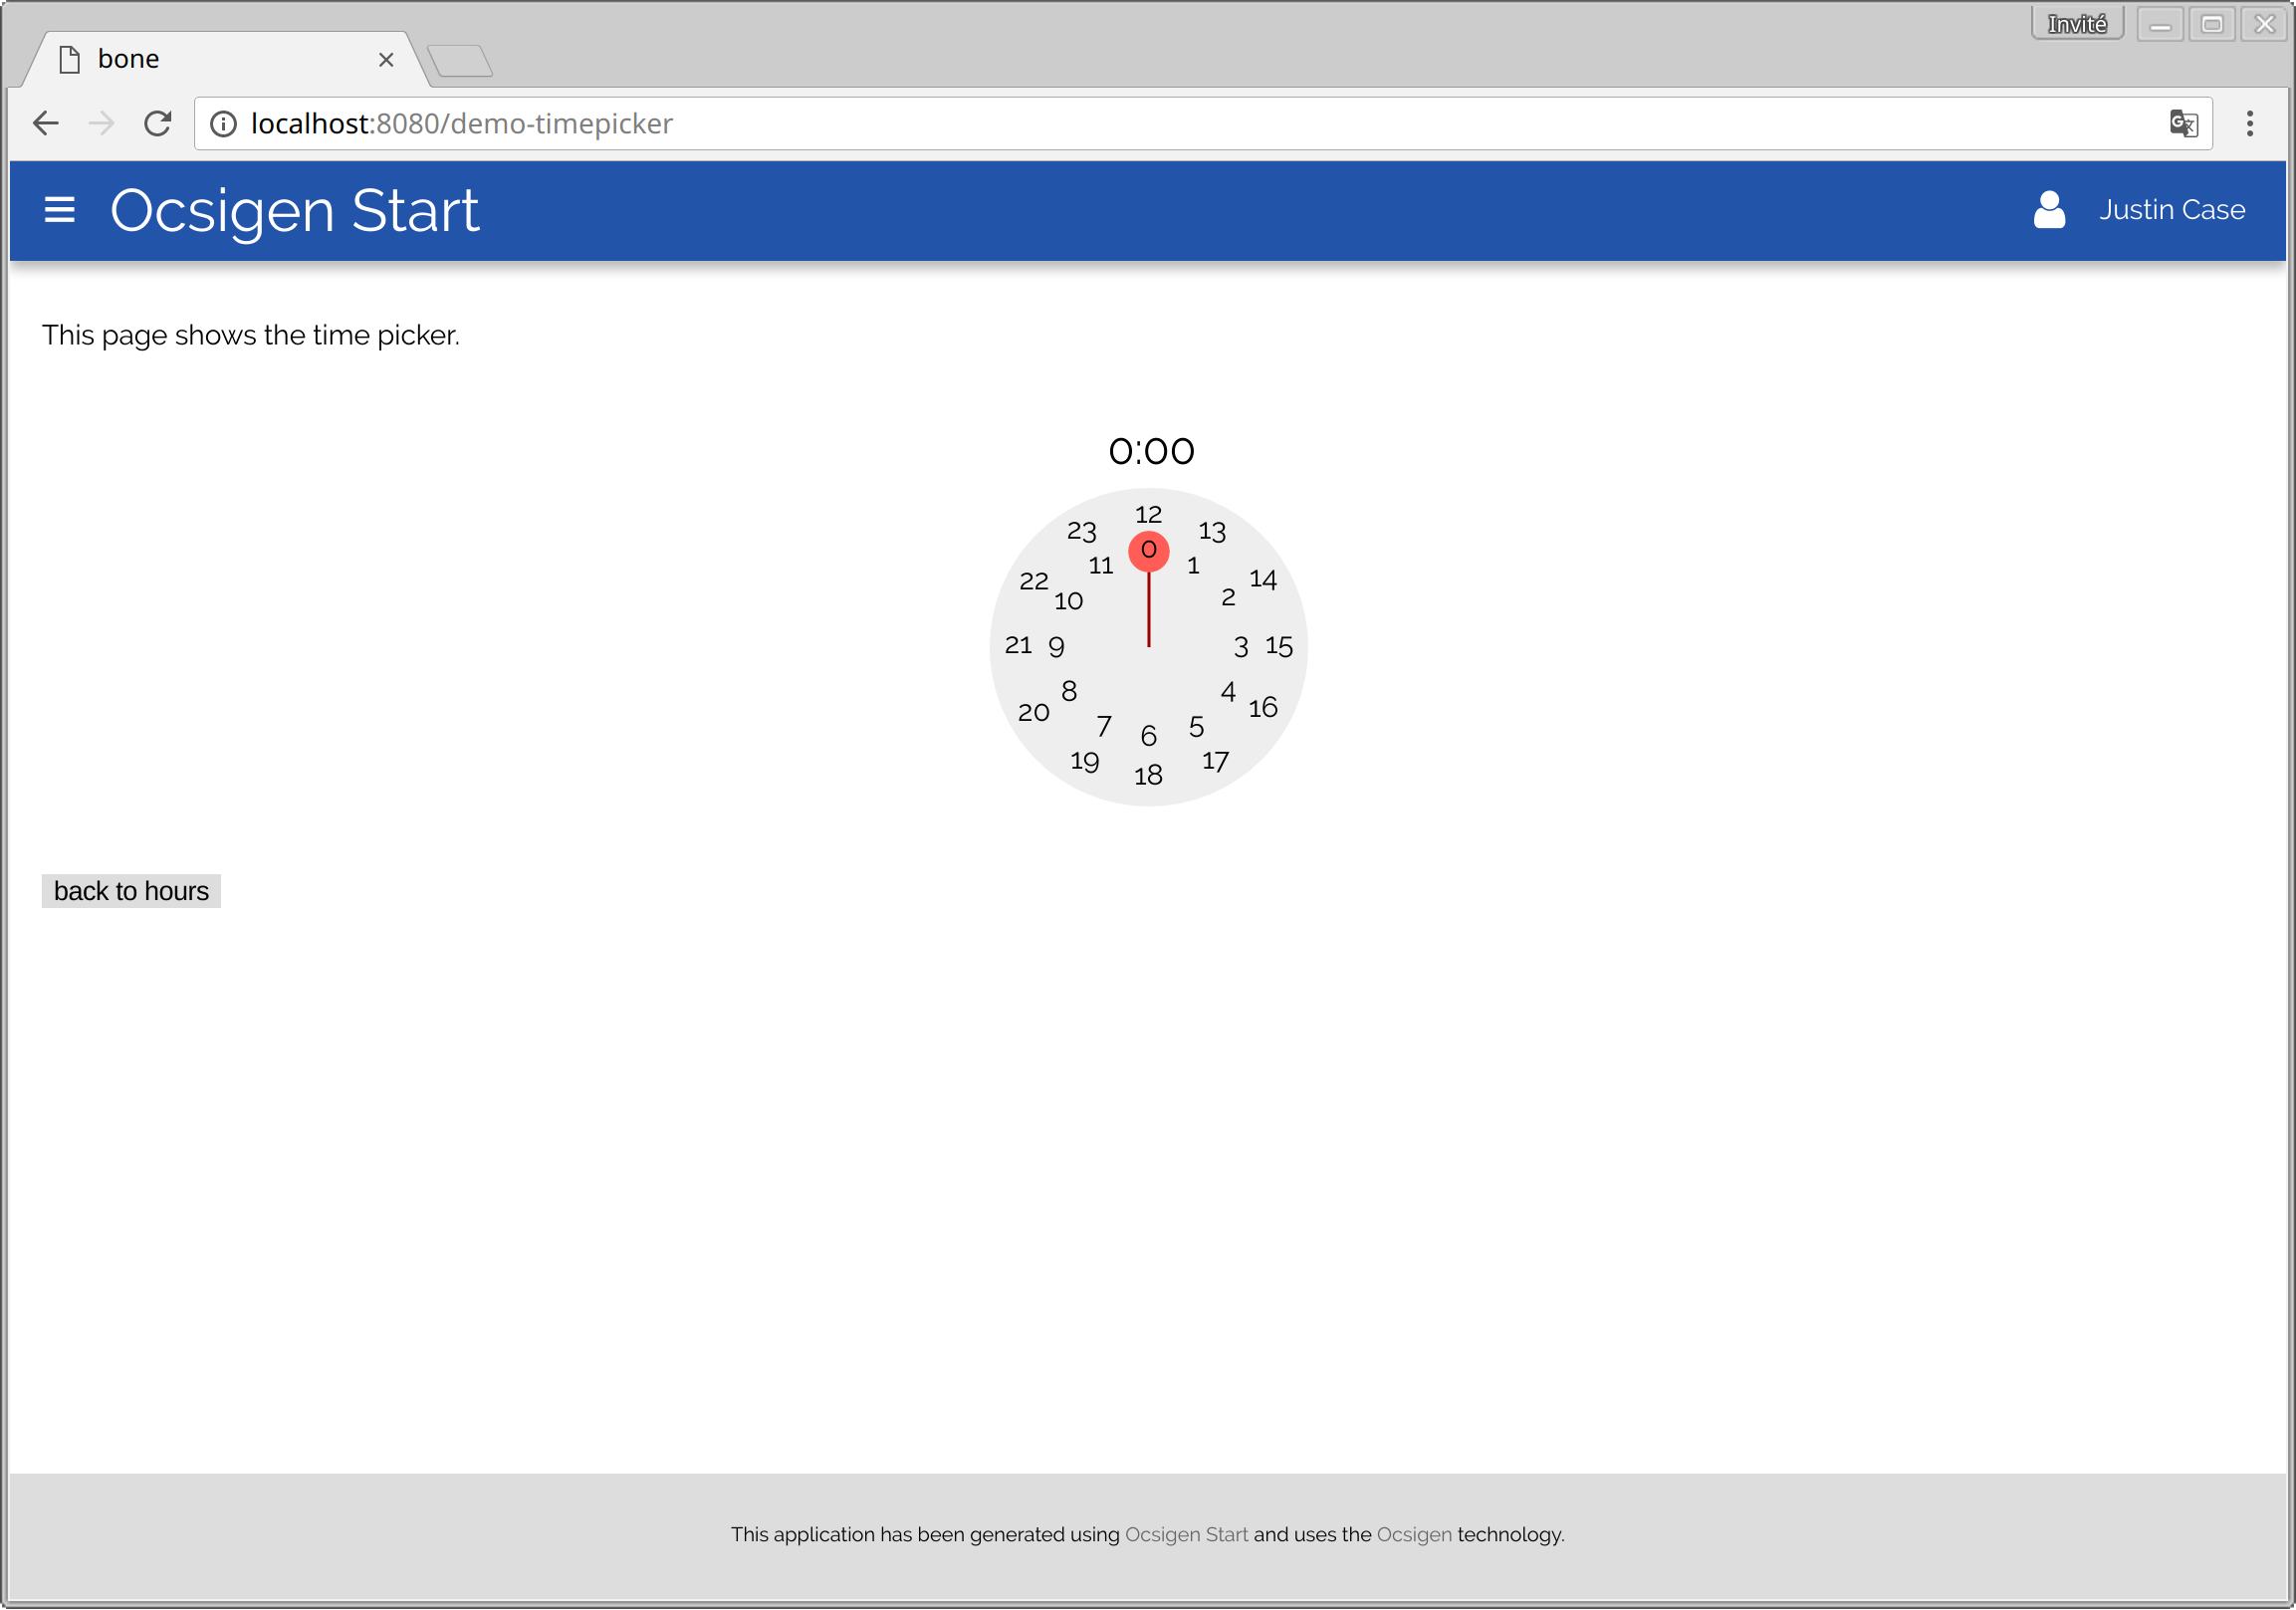
Task: Select hour 23 on the clock
Action: pos(1082,531)
